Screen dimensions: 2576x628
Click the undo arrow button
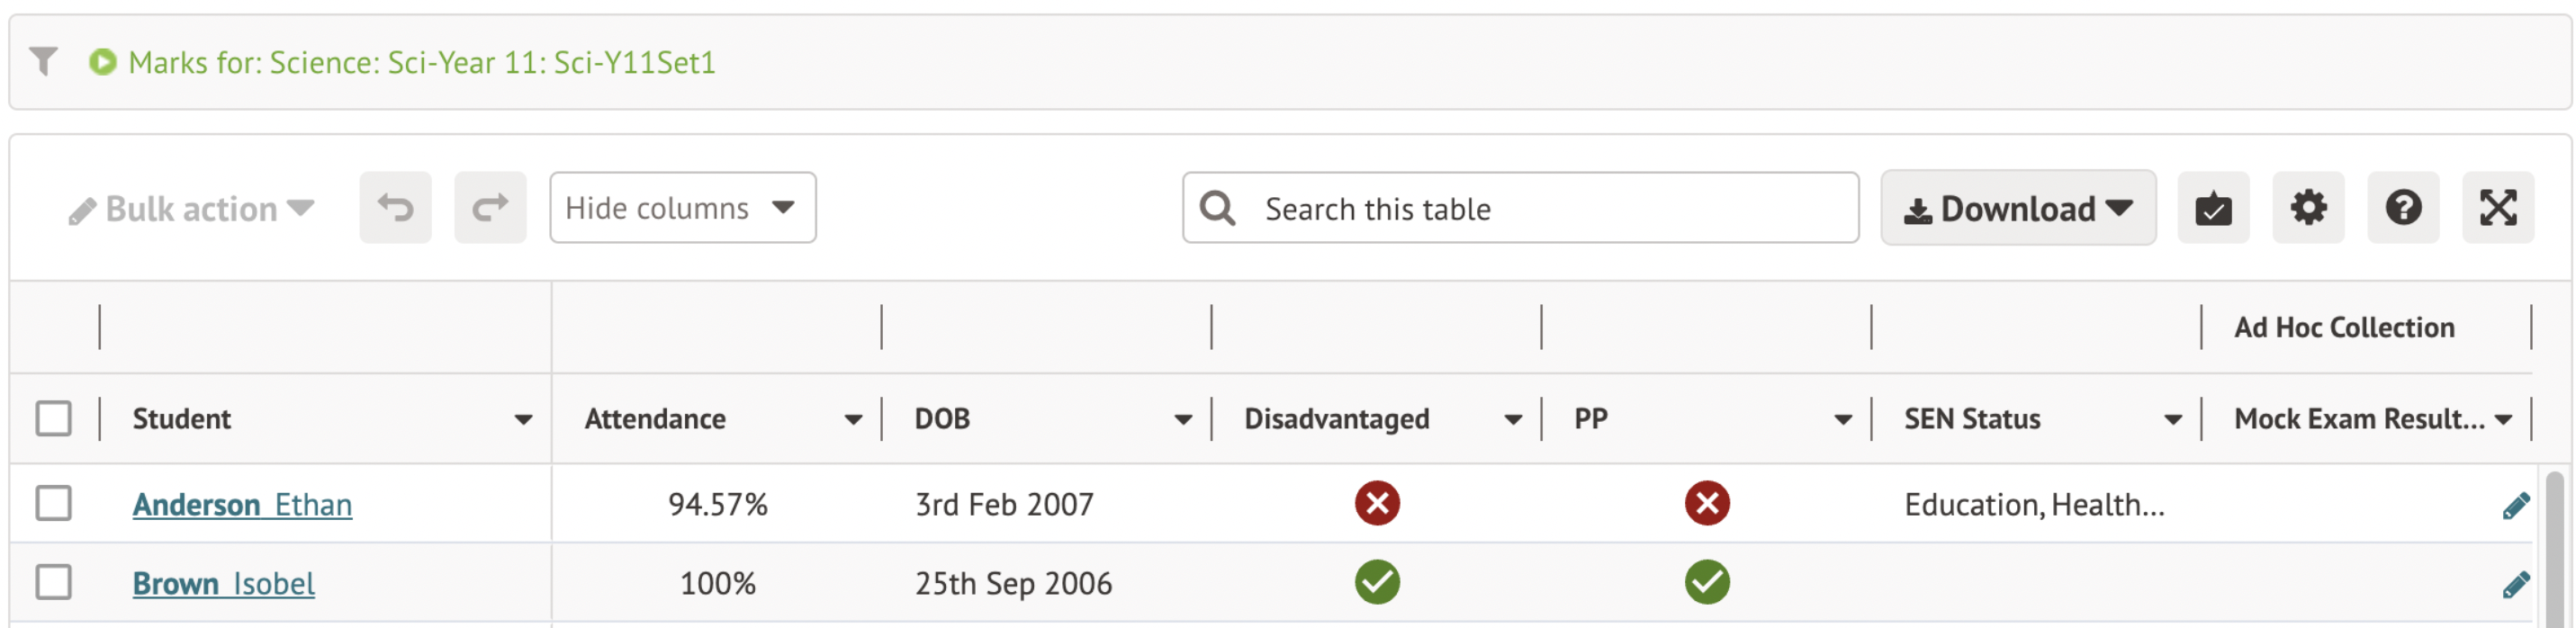[395, 208]
